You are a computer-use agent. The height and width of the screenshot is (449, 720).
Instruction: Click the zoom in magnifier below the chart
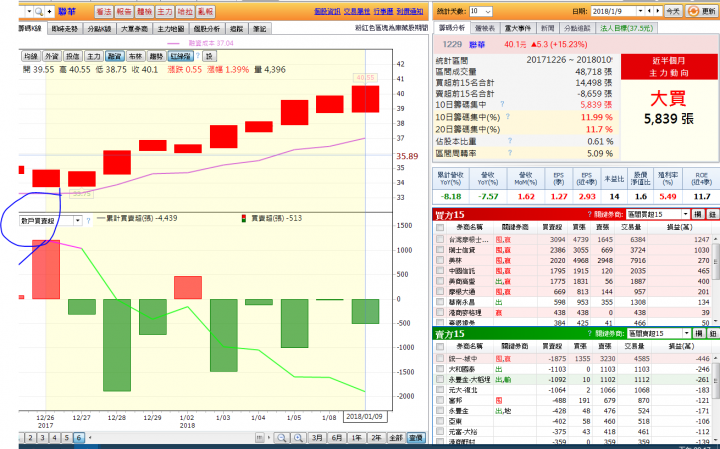pyautogui.click(x=298, y=438)
